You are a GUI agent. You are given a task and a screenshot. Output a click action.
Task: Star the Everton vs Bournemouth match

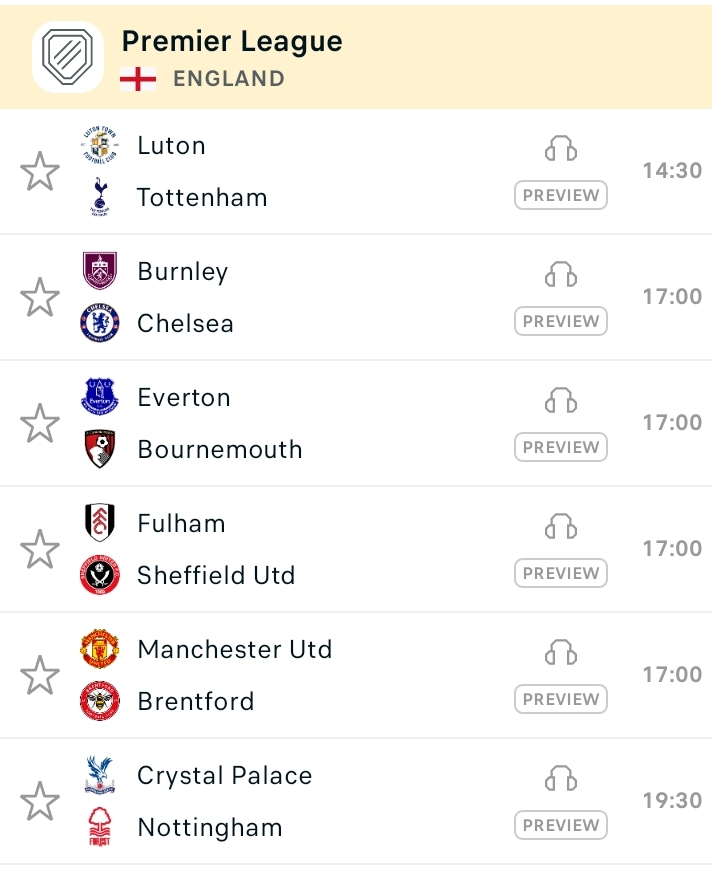point(40,423)
